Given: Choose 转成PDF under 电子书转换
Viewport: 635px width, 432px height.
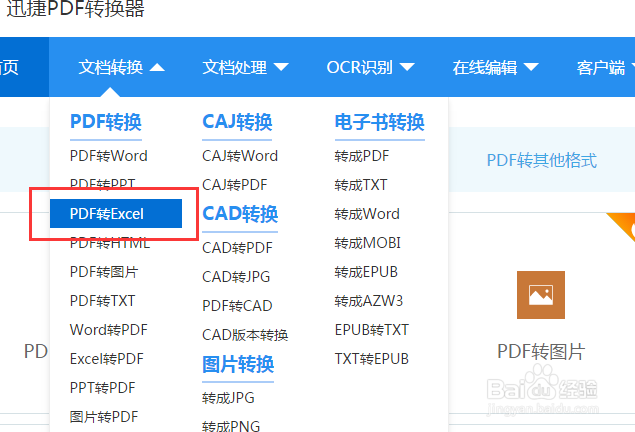Looking at the screenshot, I should [x=362, y=156].
